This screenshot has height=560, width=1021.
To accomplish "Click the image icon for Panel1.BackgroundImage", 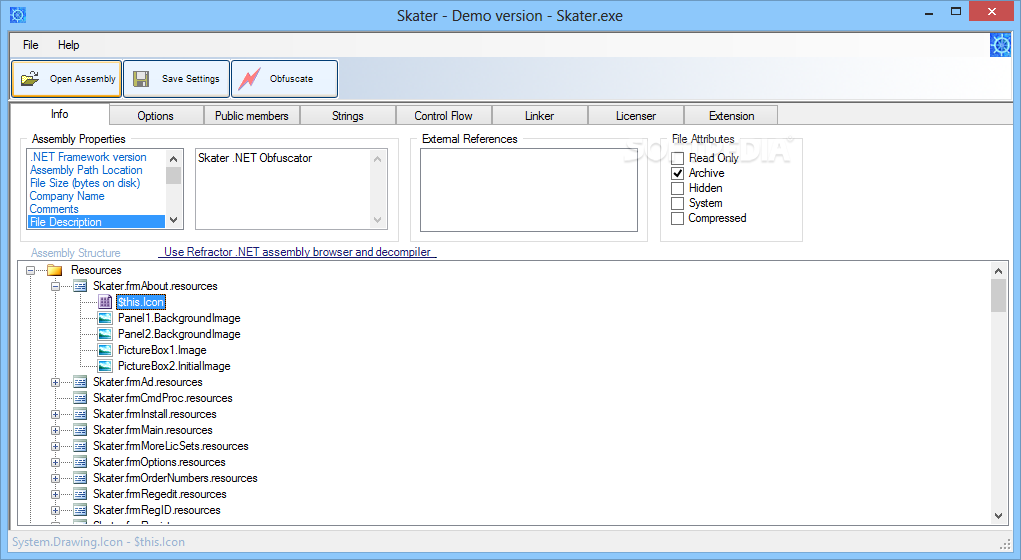I will tap(105, 318).
